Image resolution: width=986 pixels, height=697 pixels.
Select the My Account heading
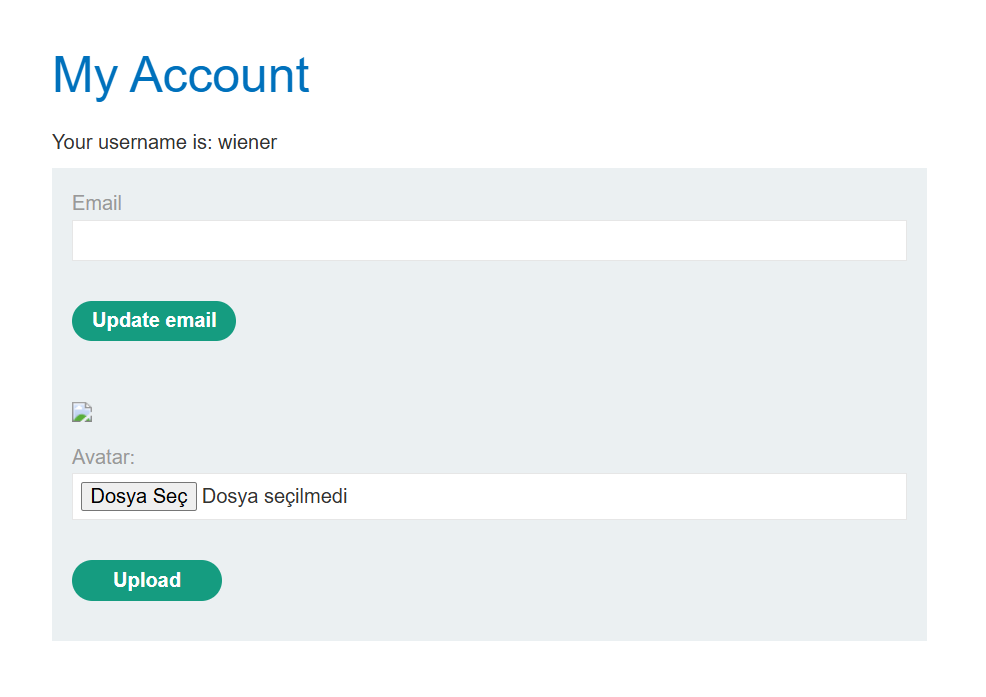coord(180,75)
